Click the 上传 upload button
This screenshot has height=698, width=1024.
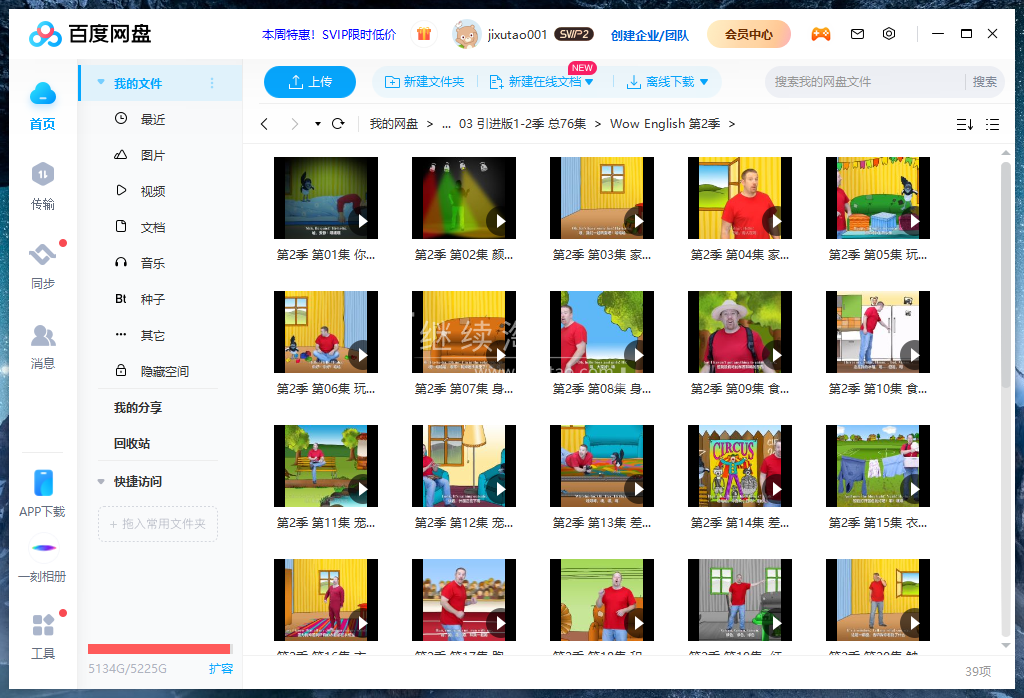(310, 82)
